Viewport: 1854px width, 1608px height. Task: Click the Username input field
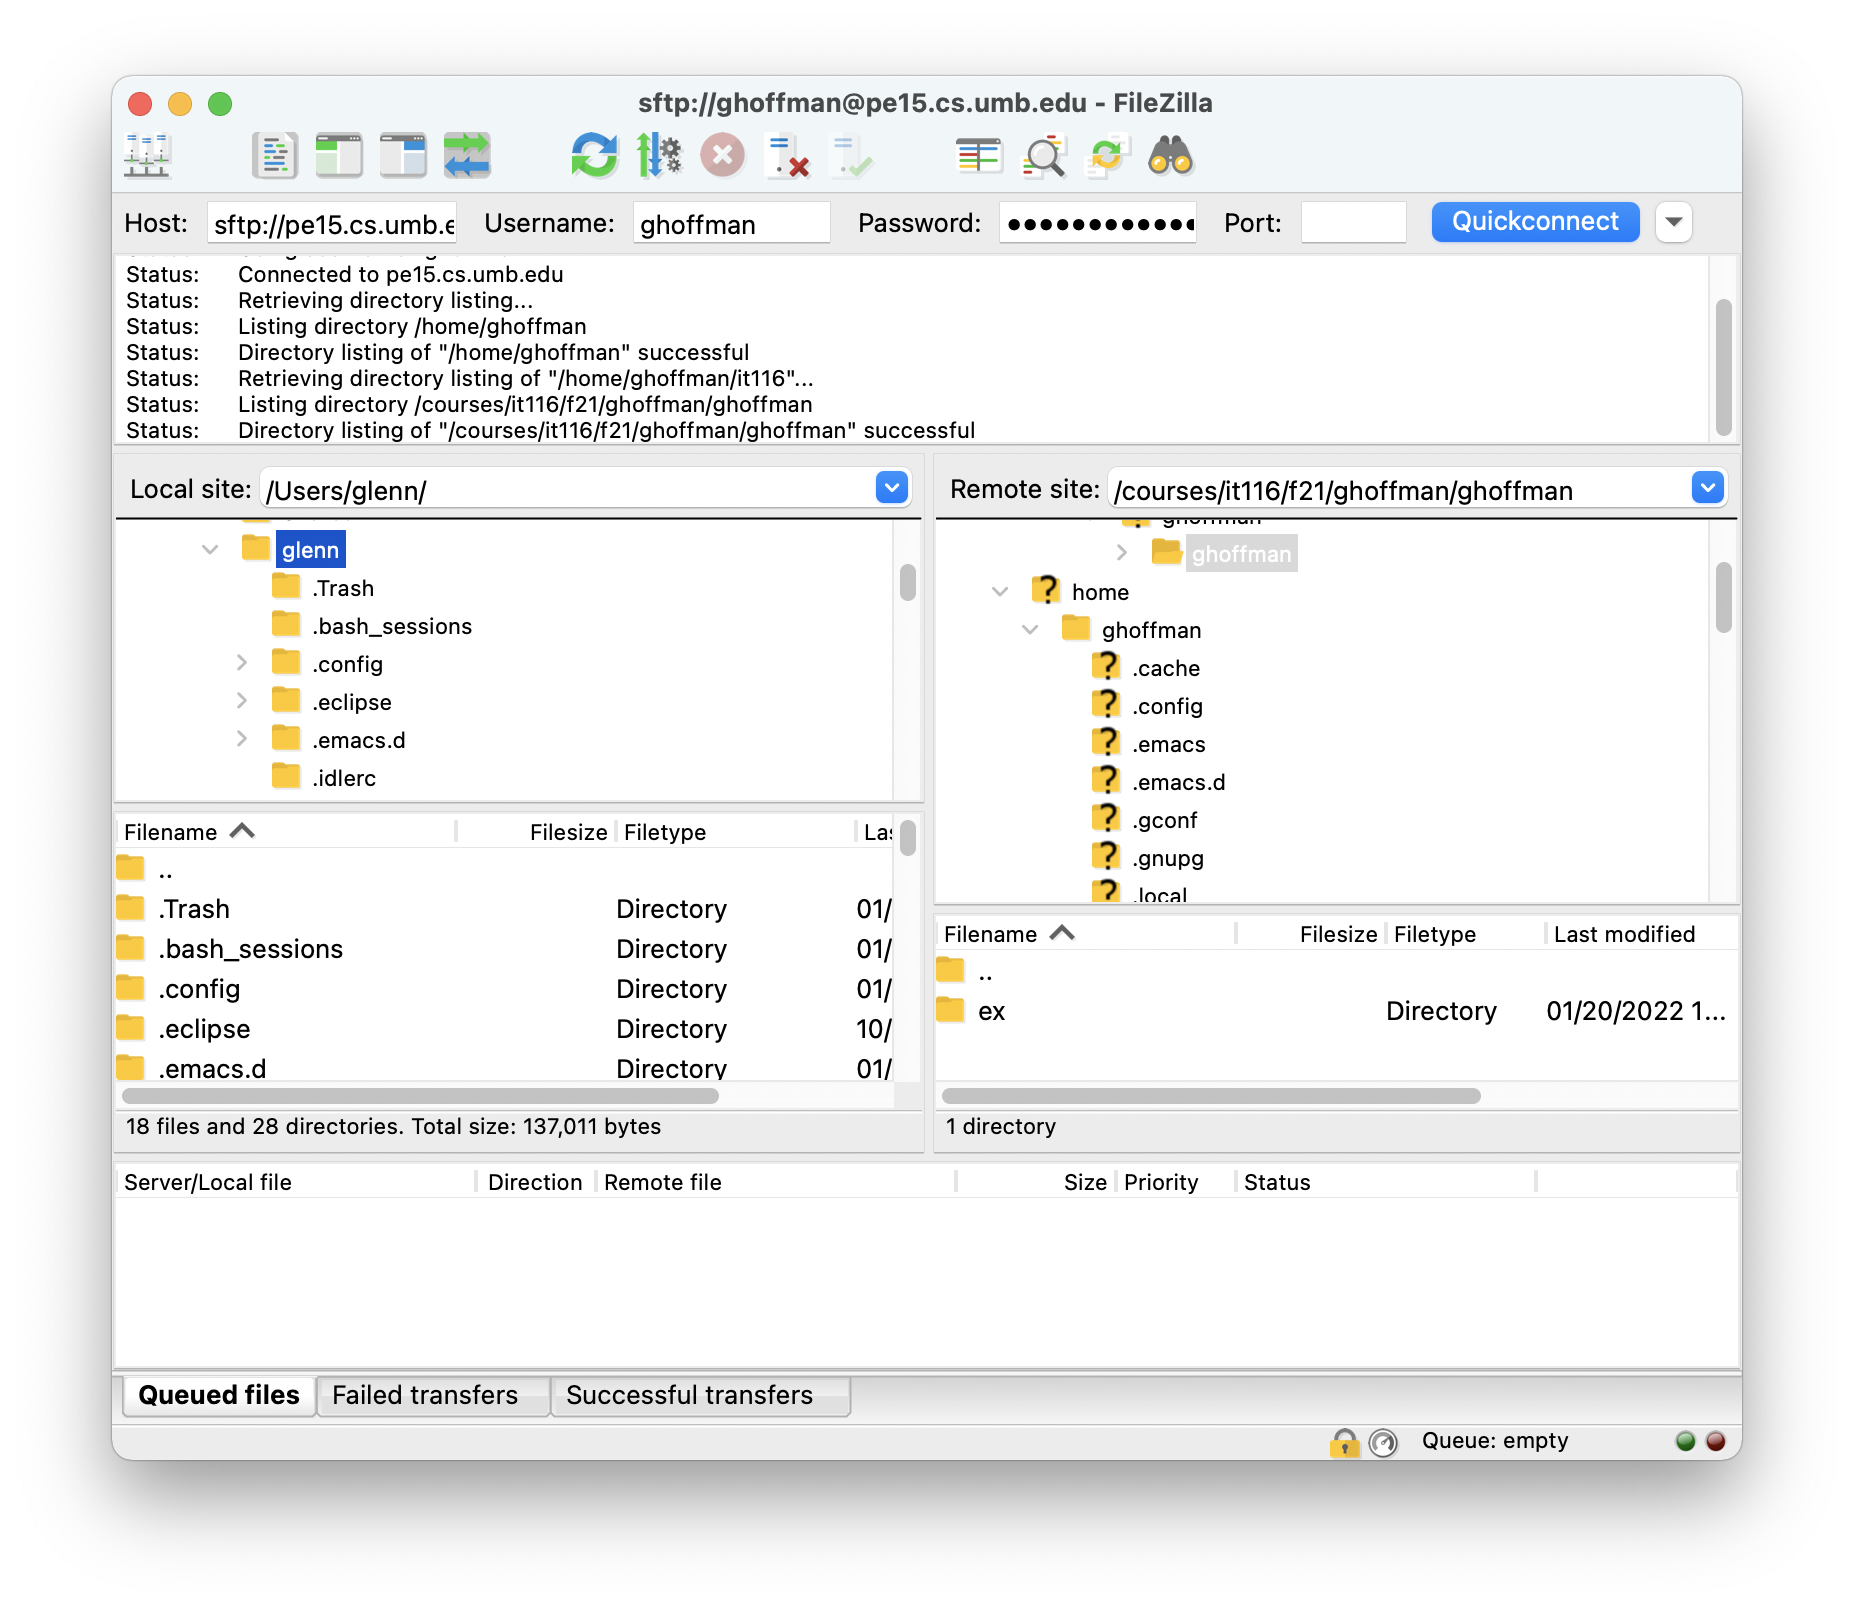[x=732, y=223]
